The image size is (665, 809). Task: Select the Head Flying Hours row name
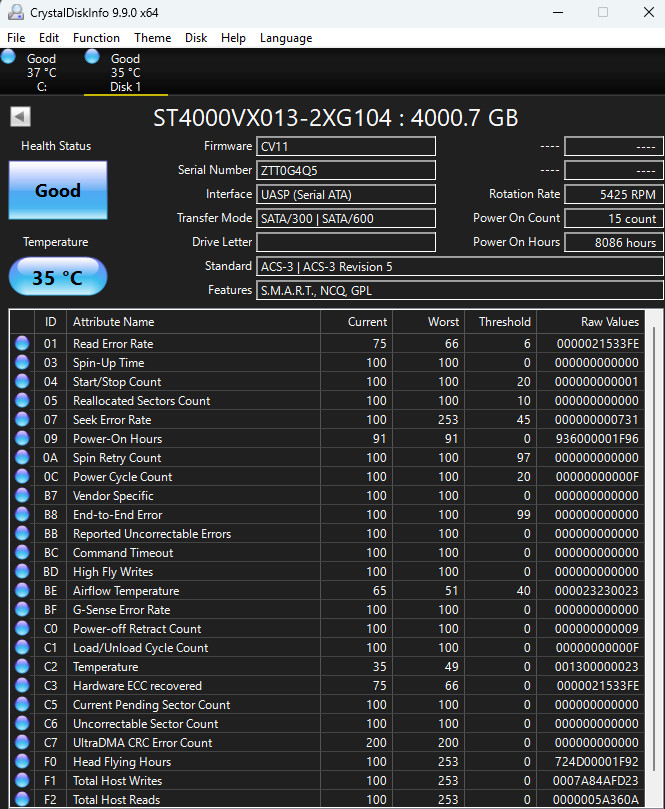[122, 762]
